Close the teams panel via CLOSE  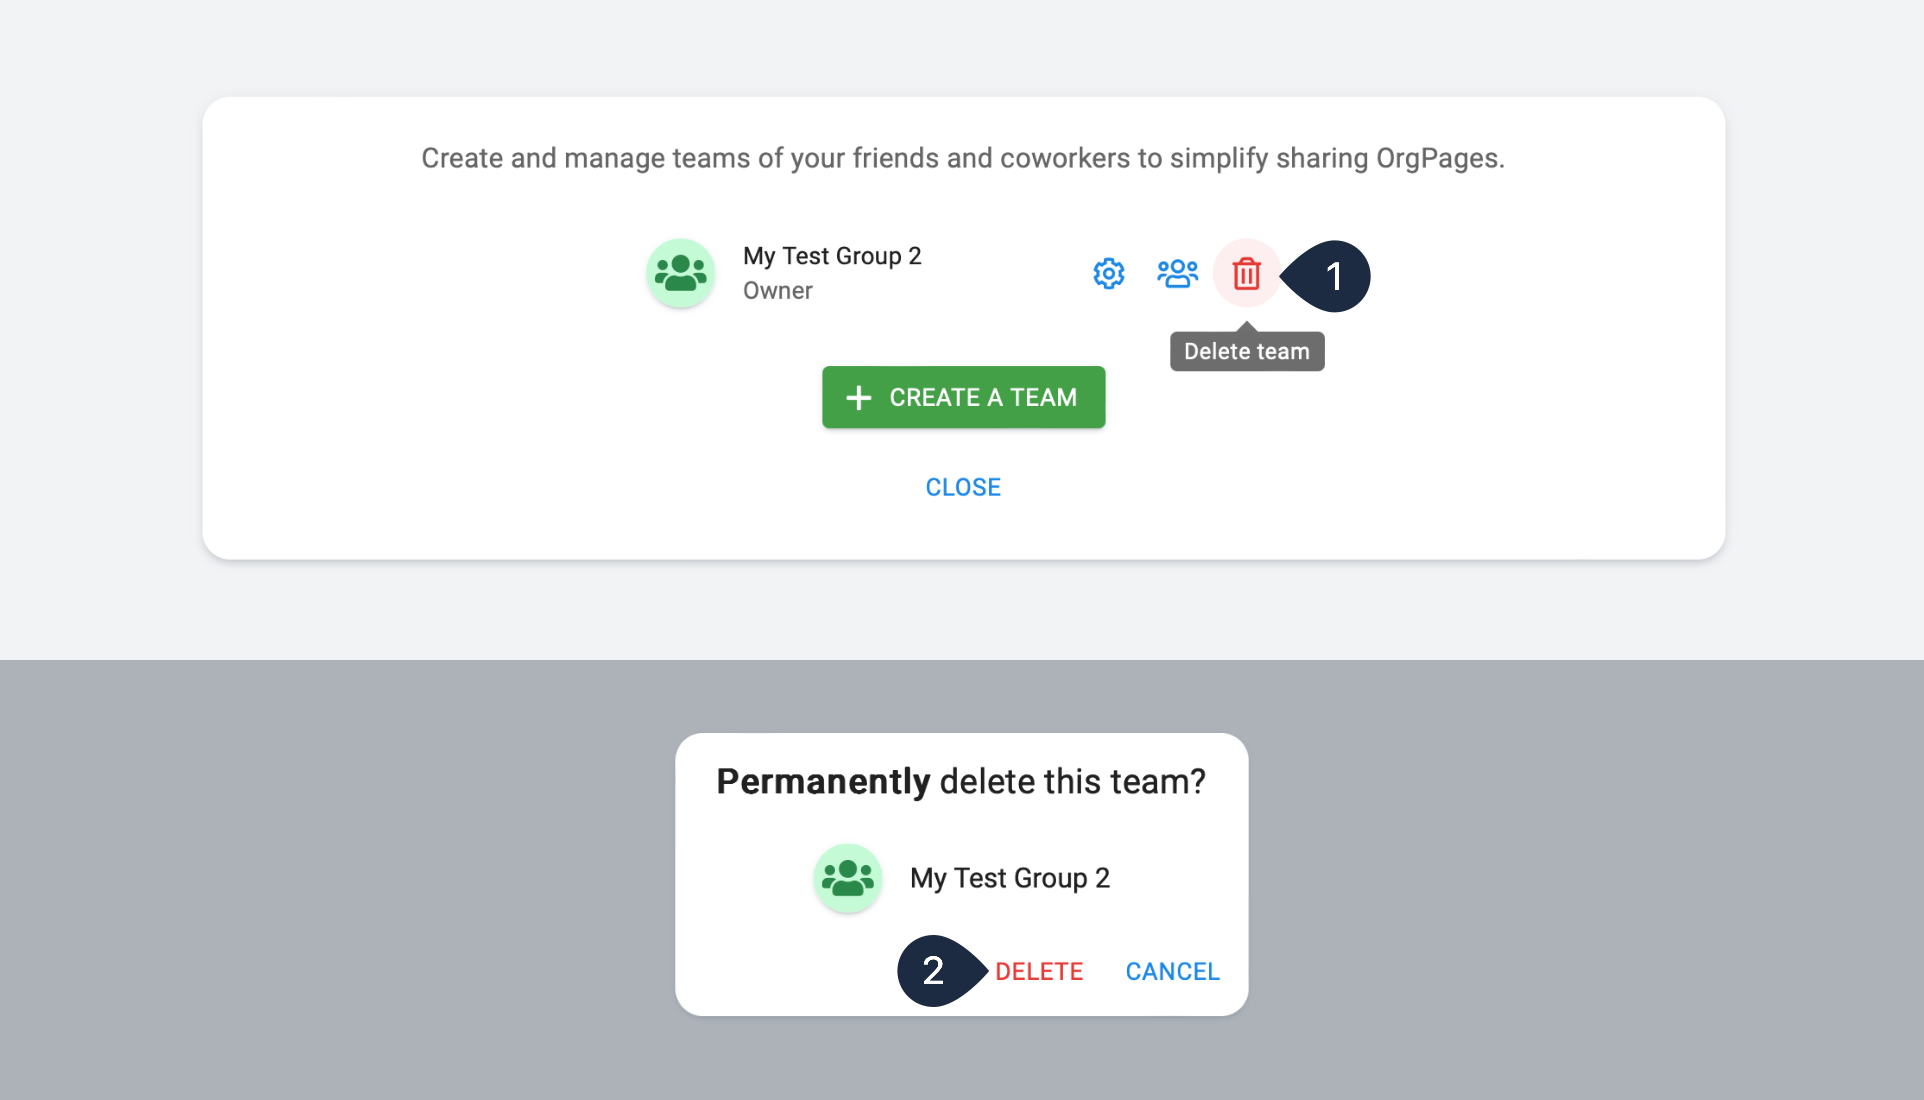pyautogui.click(x=963, y=487)
